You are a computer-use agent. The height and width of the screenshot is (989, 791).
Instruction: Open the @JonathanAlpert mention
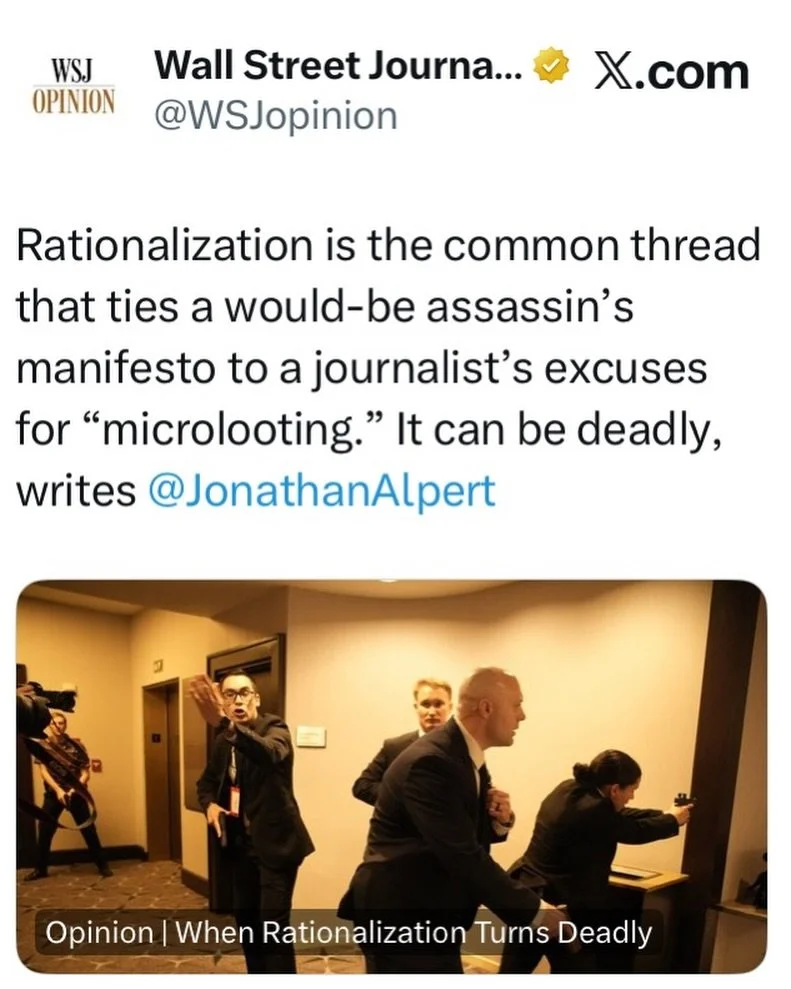[x=321, y=490]
